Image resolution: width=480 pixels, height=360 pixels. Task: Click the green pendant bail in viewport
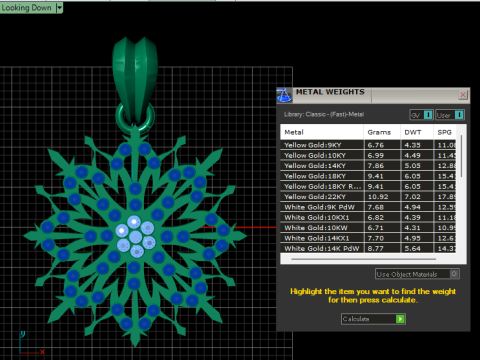coord(135,78)
